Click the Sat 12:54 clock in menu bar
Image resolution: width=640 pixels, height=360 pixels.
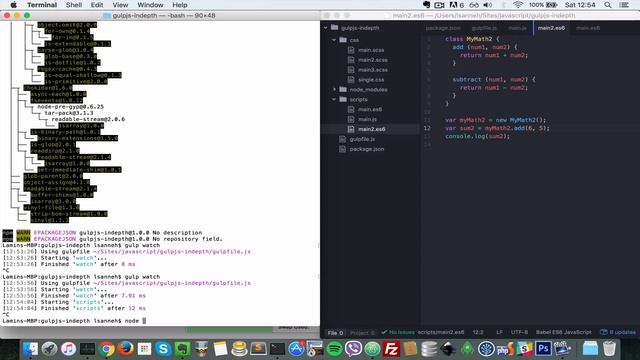pos(580,5)
